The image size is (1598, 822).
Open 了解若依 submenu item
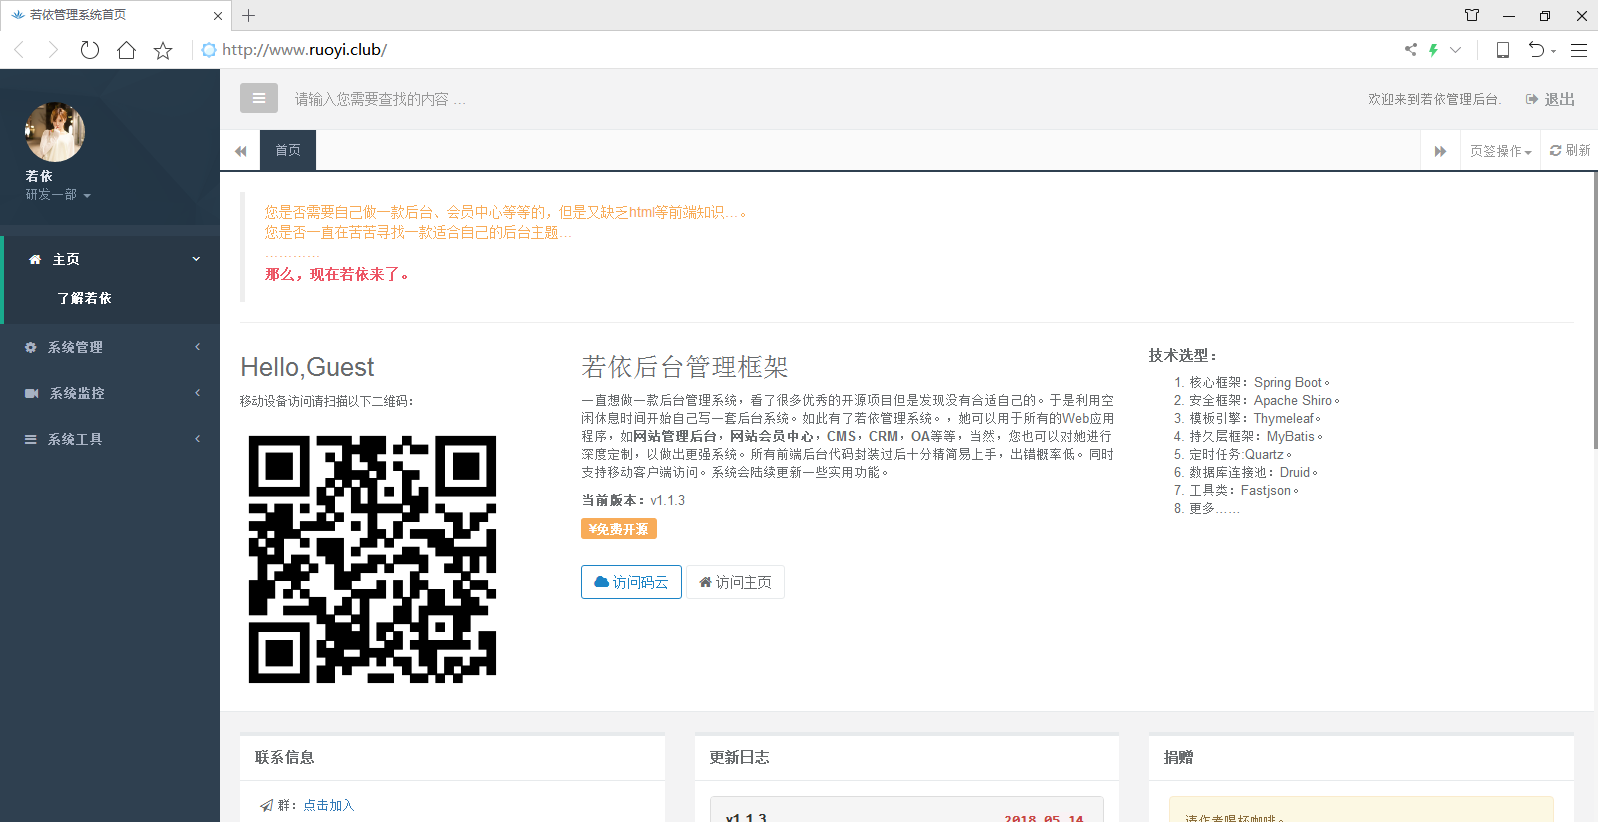pyautogui.click(x=84, y=298)
